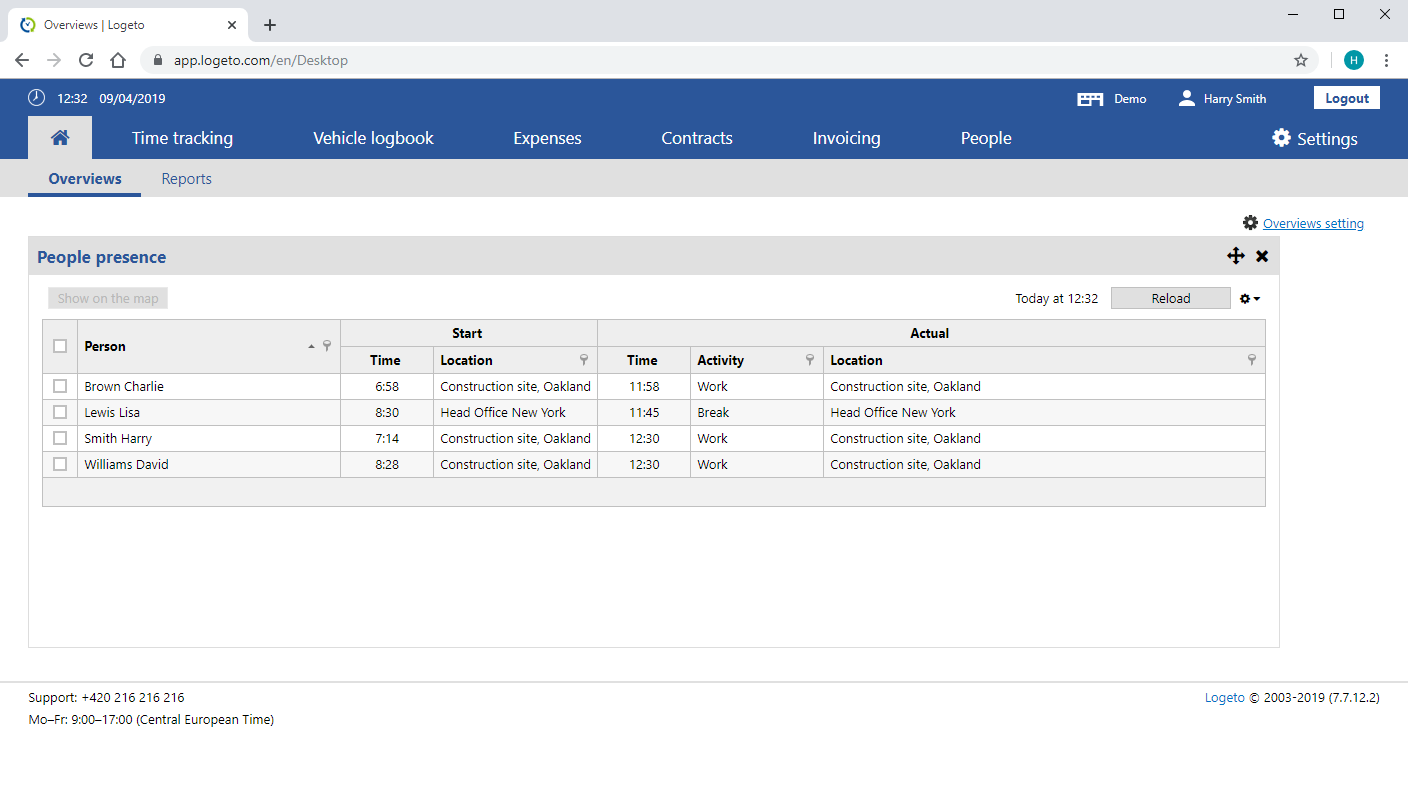The image size is (1408, 797).
Task: Open the Time tracking menu
Action: [x=182, y=138]
